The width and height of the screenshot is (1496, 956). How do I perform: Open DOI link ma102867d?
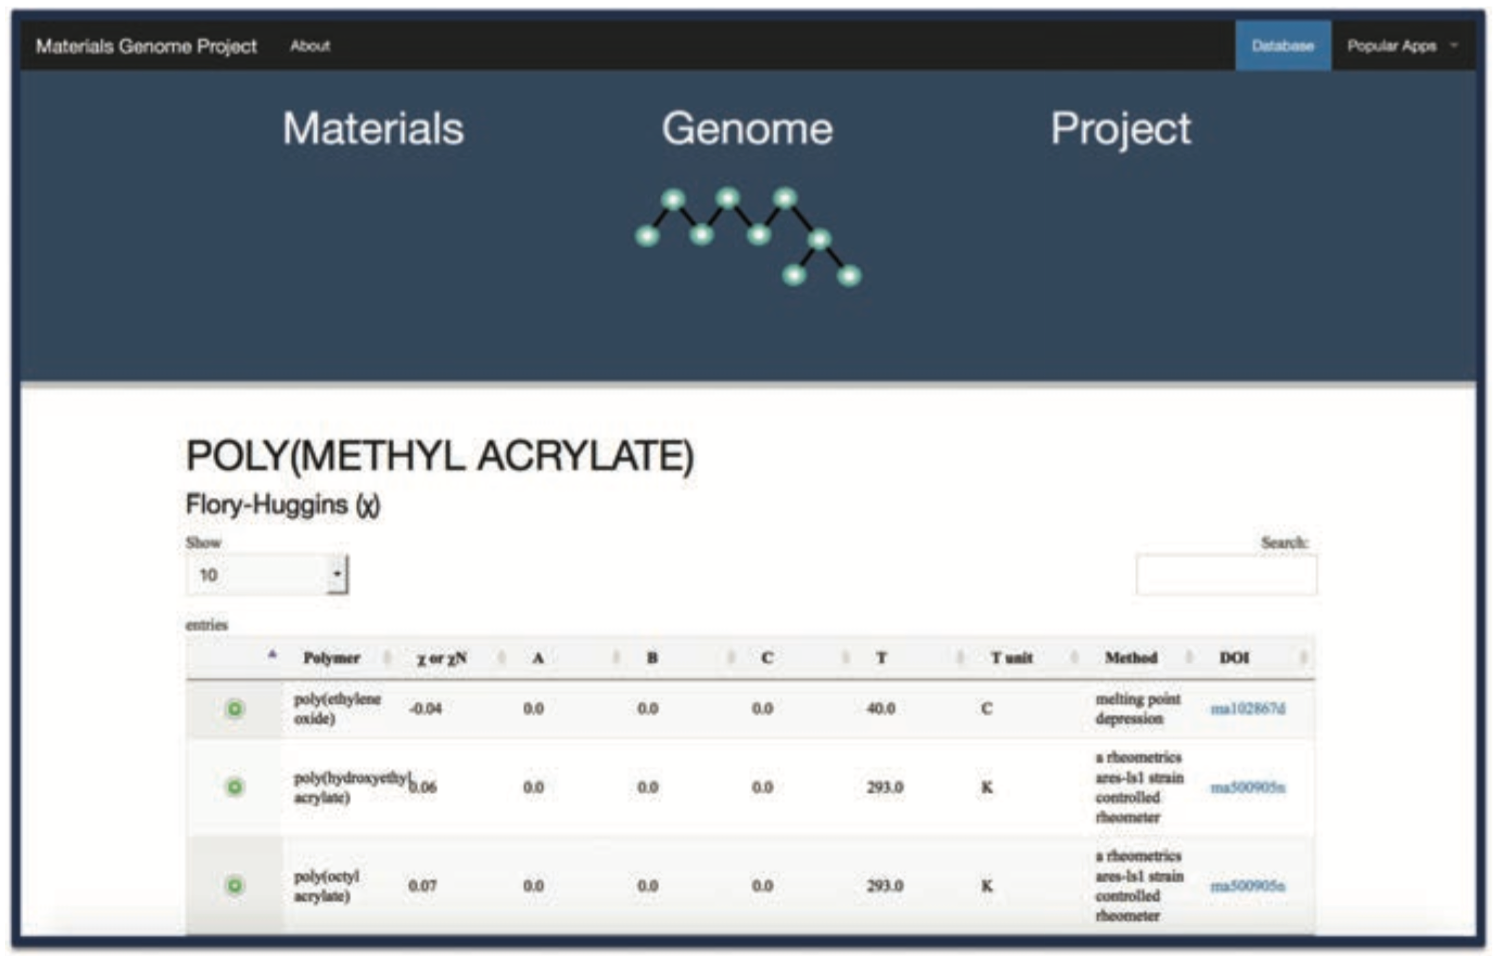point(1248,709)
